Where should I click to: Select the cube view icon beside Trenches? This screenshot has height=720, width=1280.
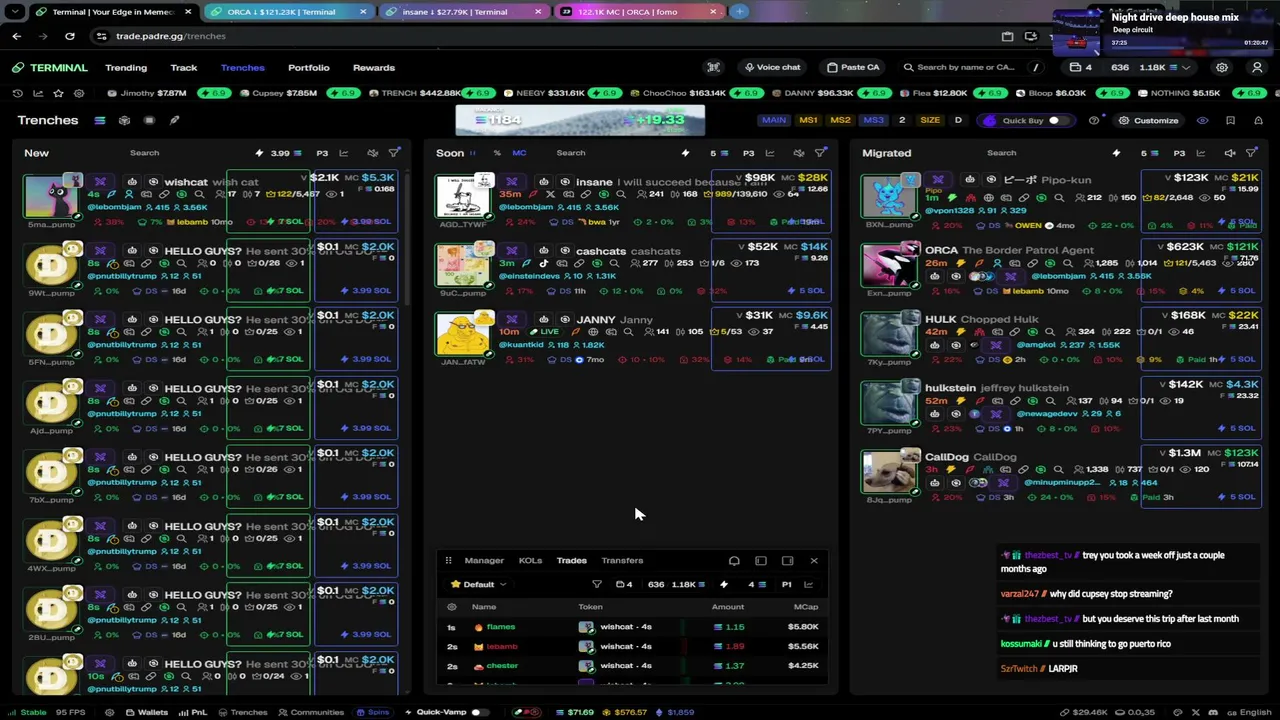pos(124,120)
